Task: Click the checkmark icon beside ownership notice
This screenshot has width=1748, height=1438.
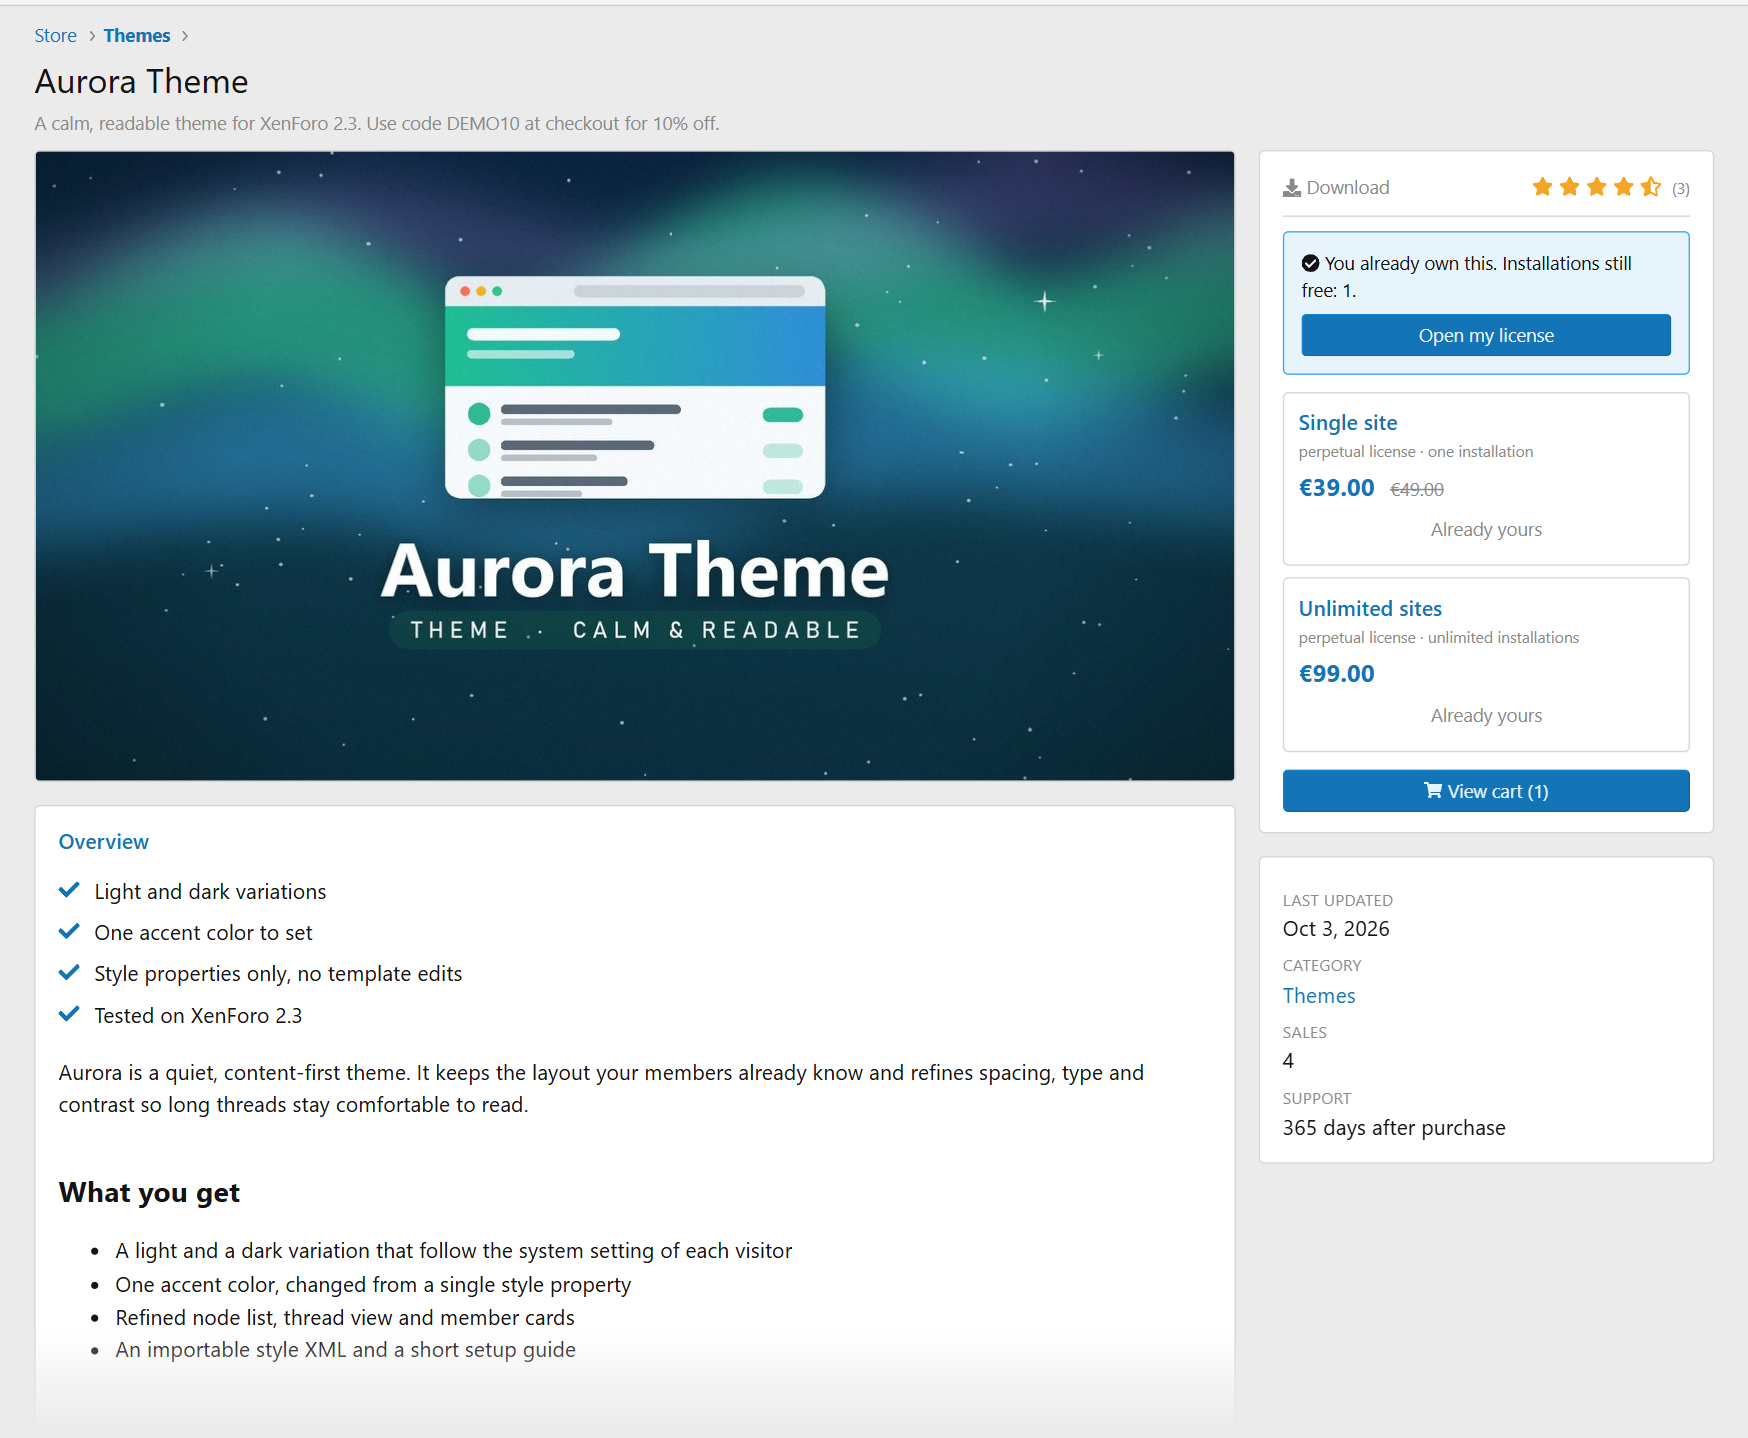Action: point(1310,264)
